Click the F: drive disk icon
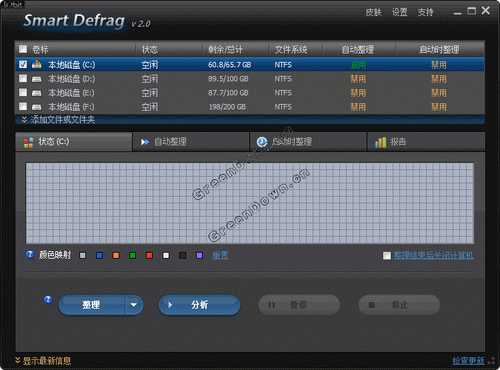Viewport: 500px width, 370px height. (37, 107)
